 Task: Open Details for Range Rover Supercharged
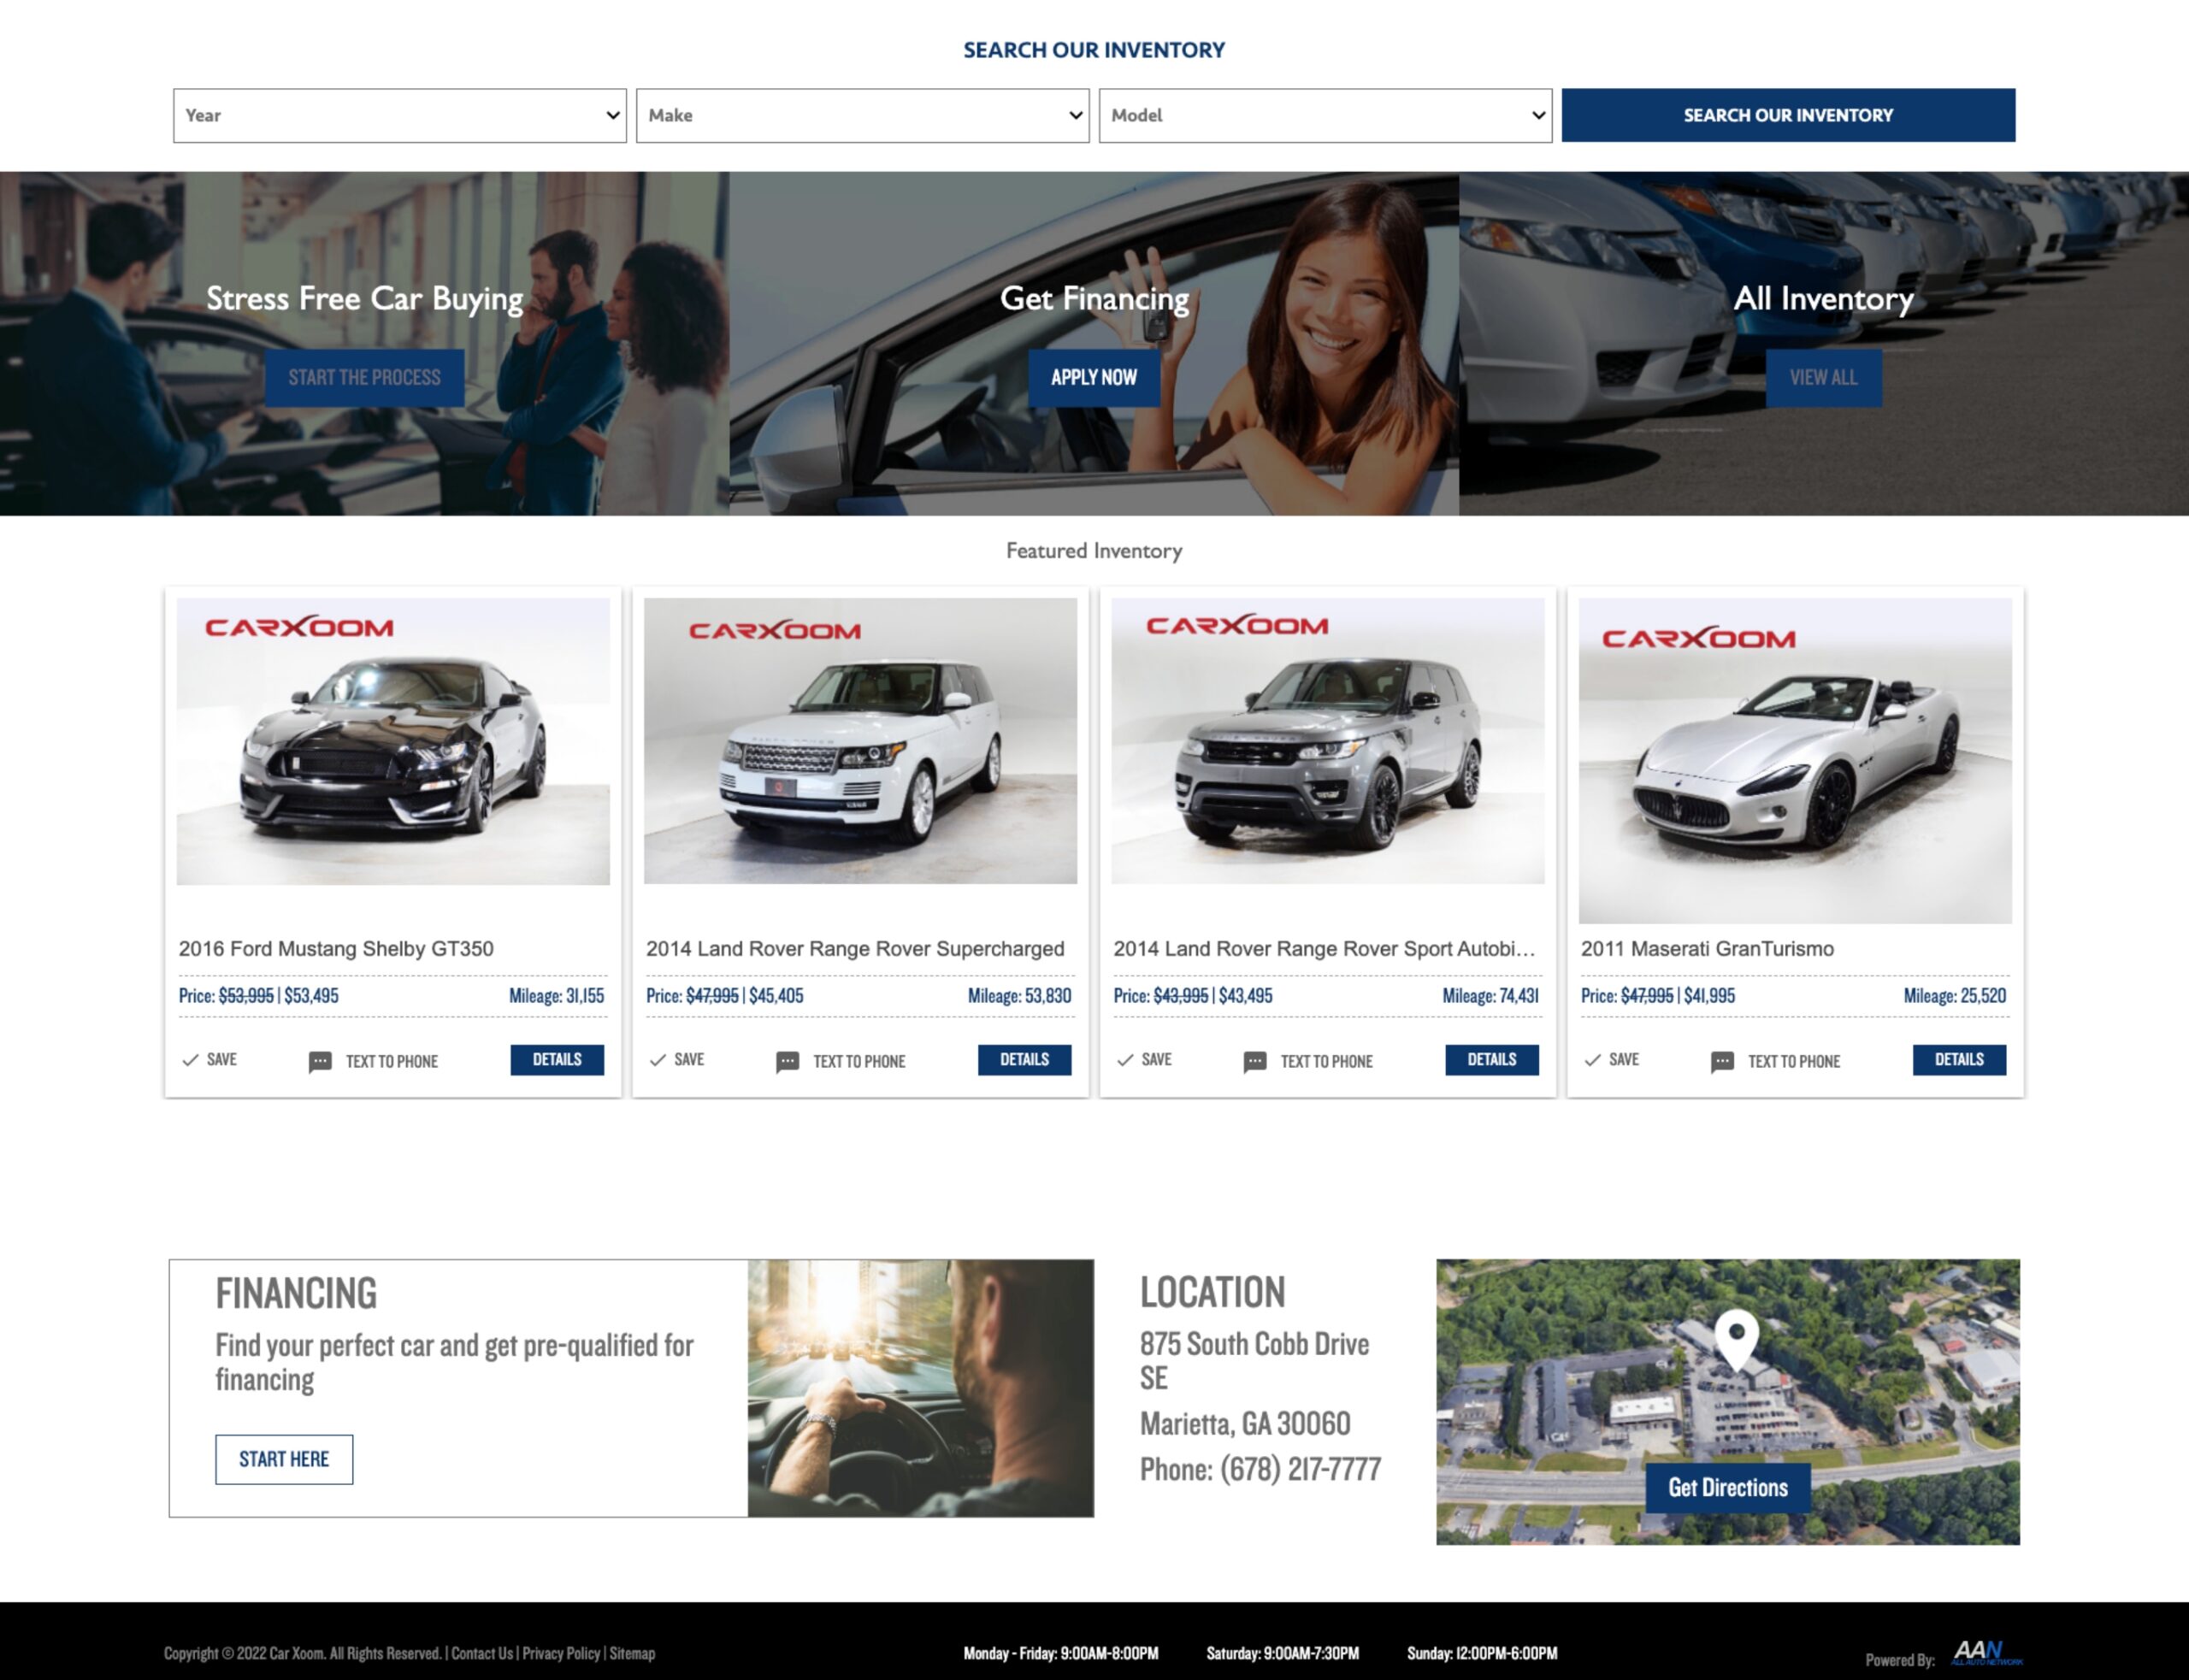(1024, 1060)
